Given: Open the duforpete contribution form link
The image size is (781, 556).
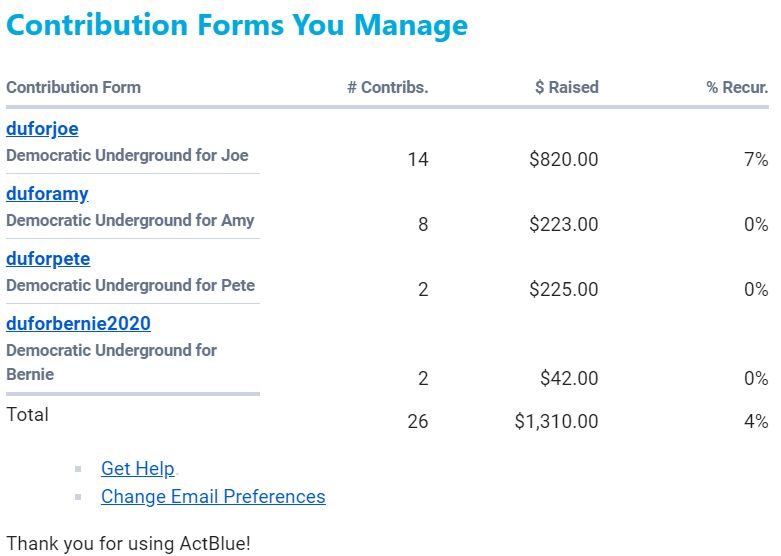Looking at the screenshot, I should click(48, 259).
